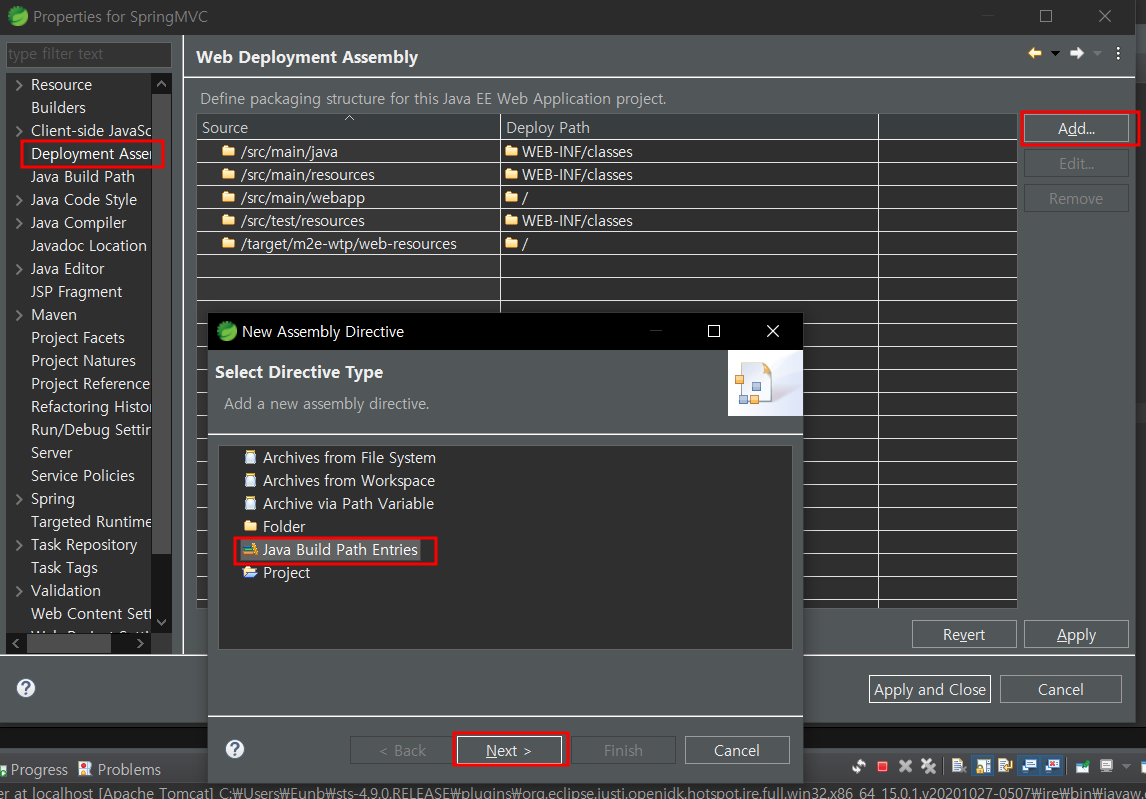The image size is (1146, 799).
Task: Click the back arrow in properties header
Action: coord(1035,53)
